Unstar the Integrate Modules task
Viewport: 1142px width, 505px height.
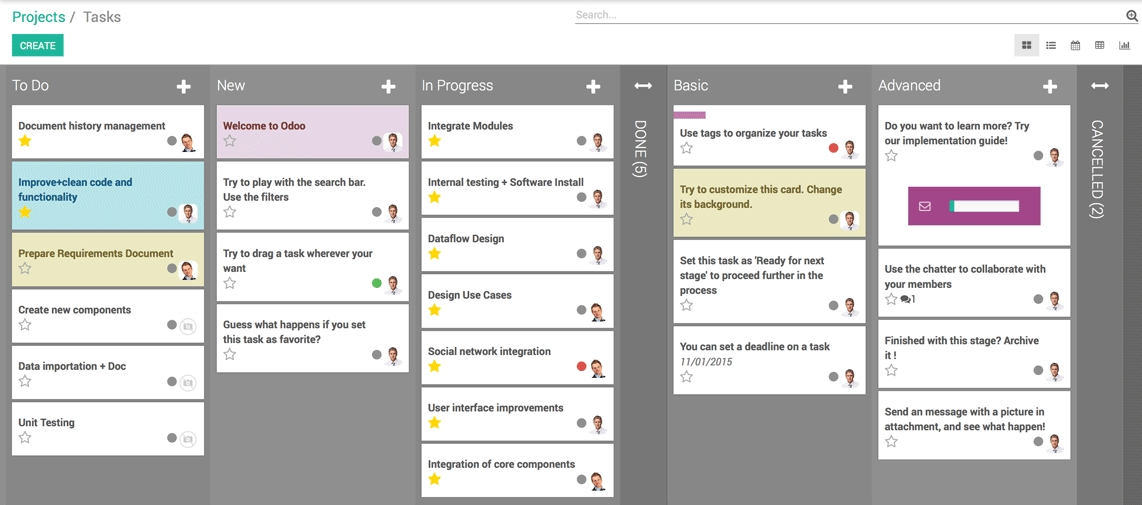pos(434,141)
